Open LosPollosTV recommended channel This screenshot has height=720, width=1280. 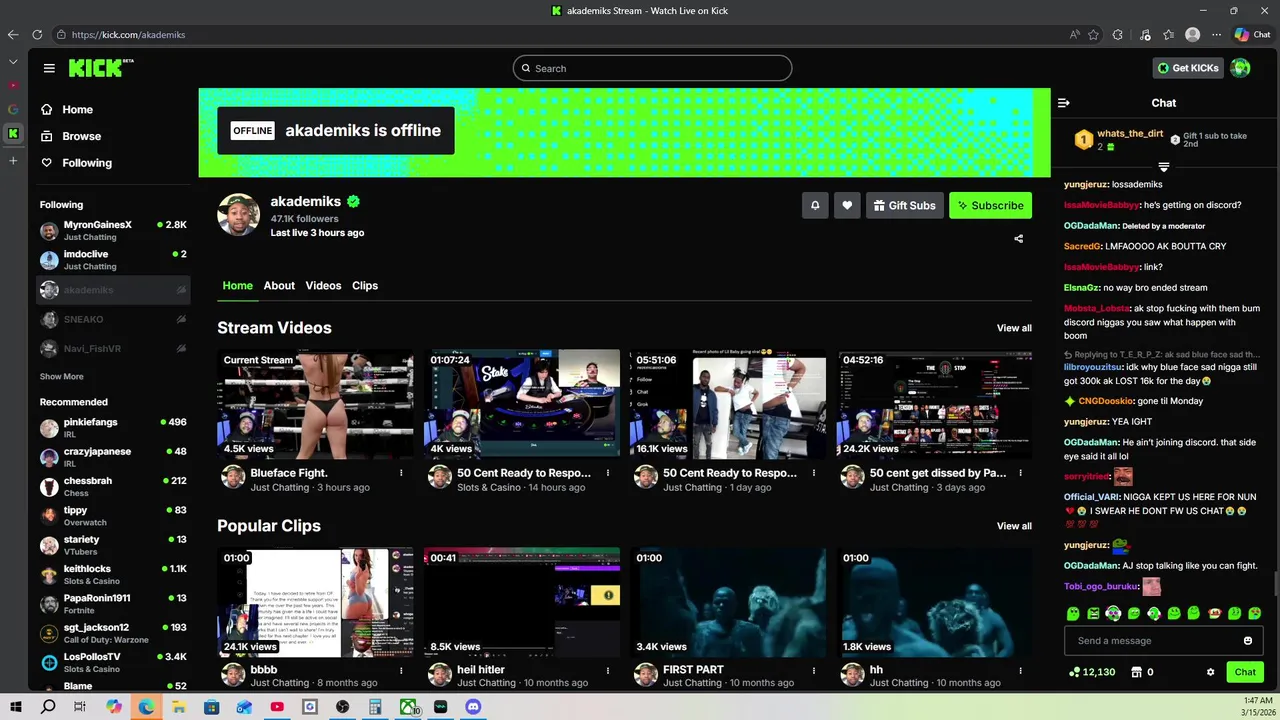pyautogui.click(x=113, y=662)
